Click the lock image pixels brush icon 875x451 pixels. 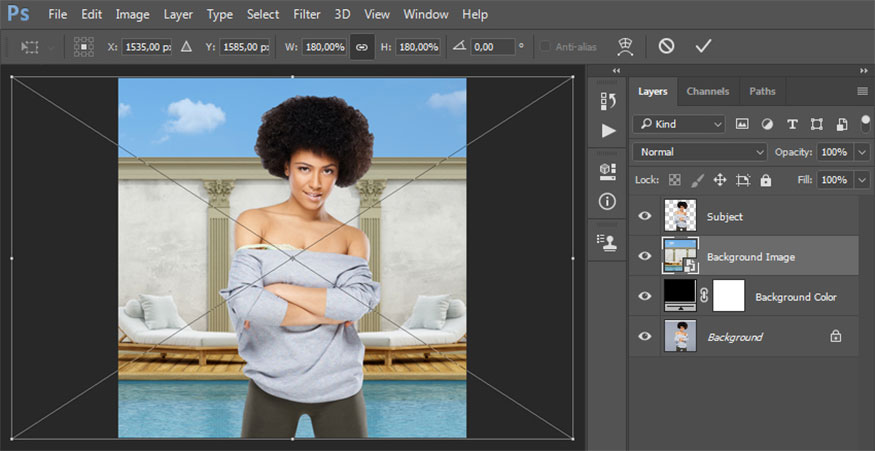697,180
